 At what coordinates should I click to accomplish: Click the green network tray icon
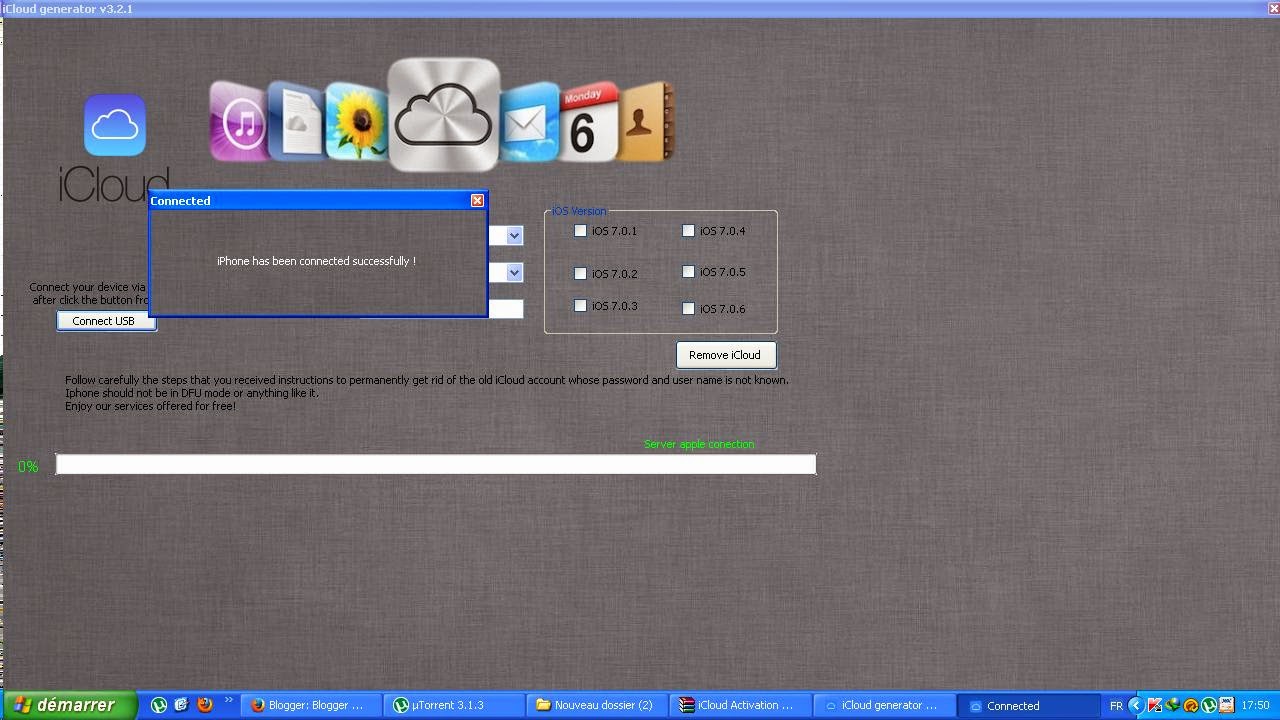[1172, 705]
